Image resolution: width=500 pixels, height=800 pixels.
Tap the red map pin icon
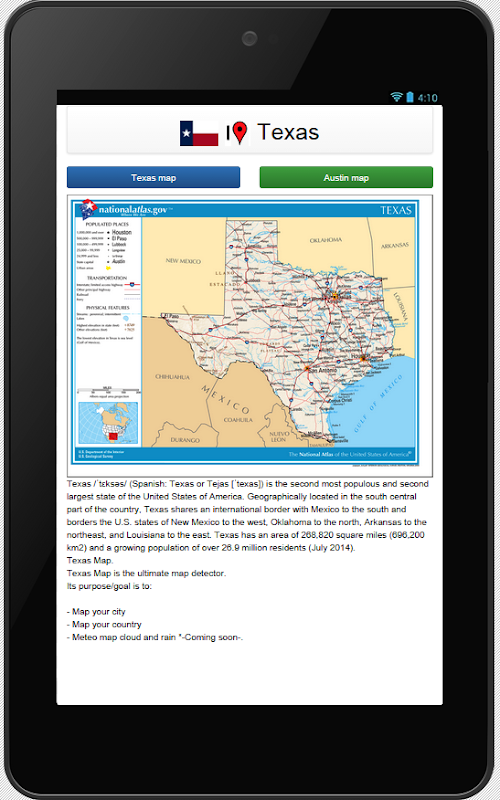pos(239,133)
